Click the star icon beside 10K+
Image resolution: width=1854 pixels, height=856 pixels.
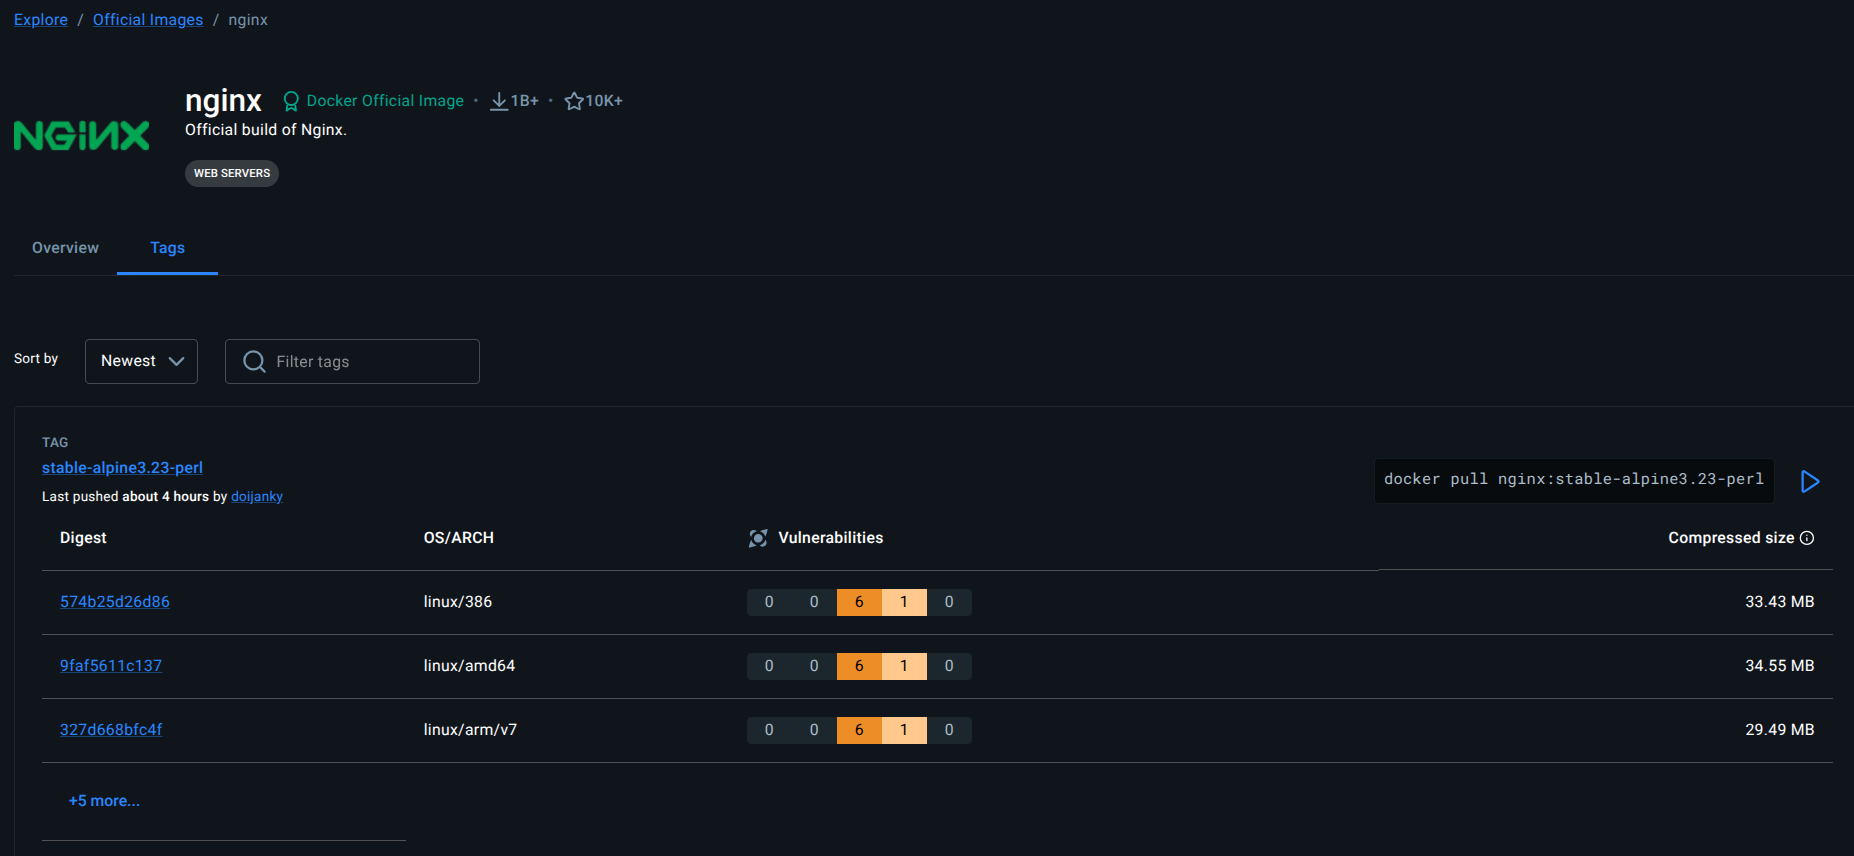click(x=574, y=101)
